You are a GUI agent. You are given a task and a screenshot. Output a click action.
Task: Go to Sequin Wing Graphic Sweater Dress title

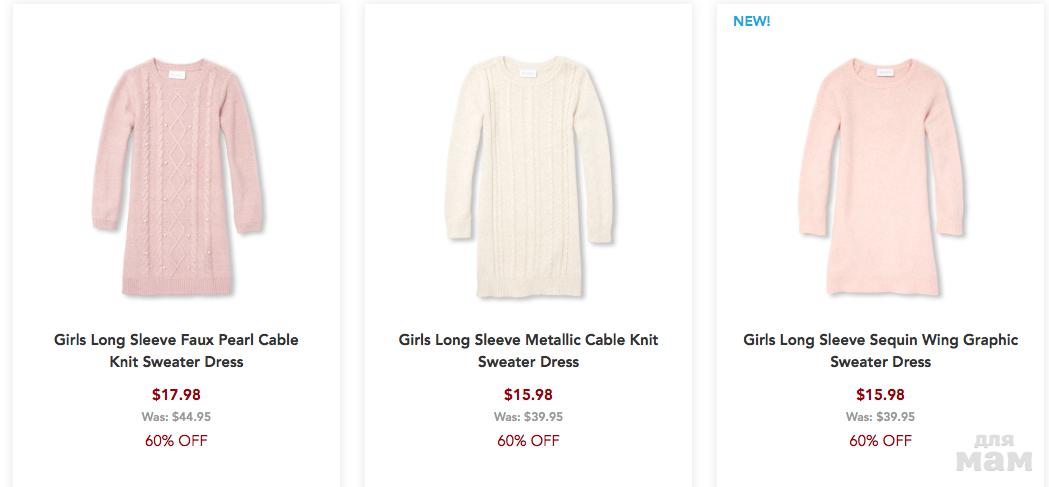pos(880,350)
